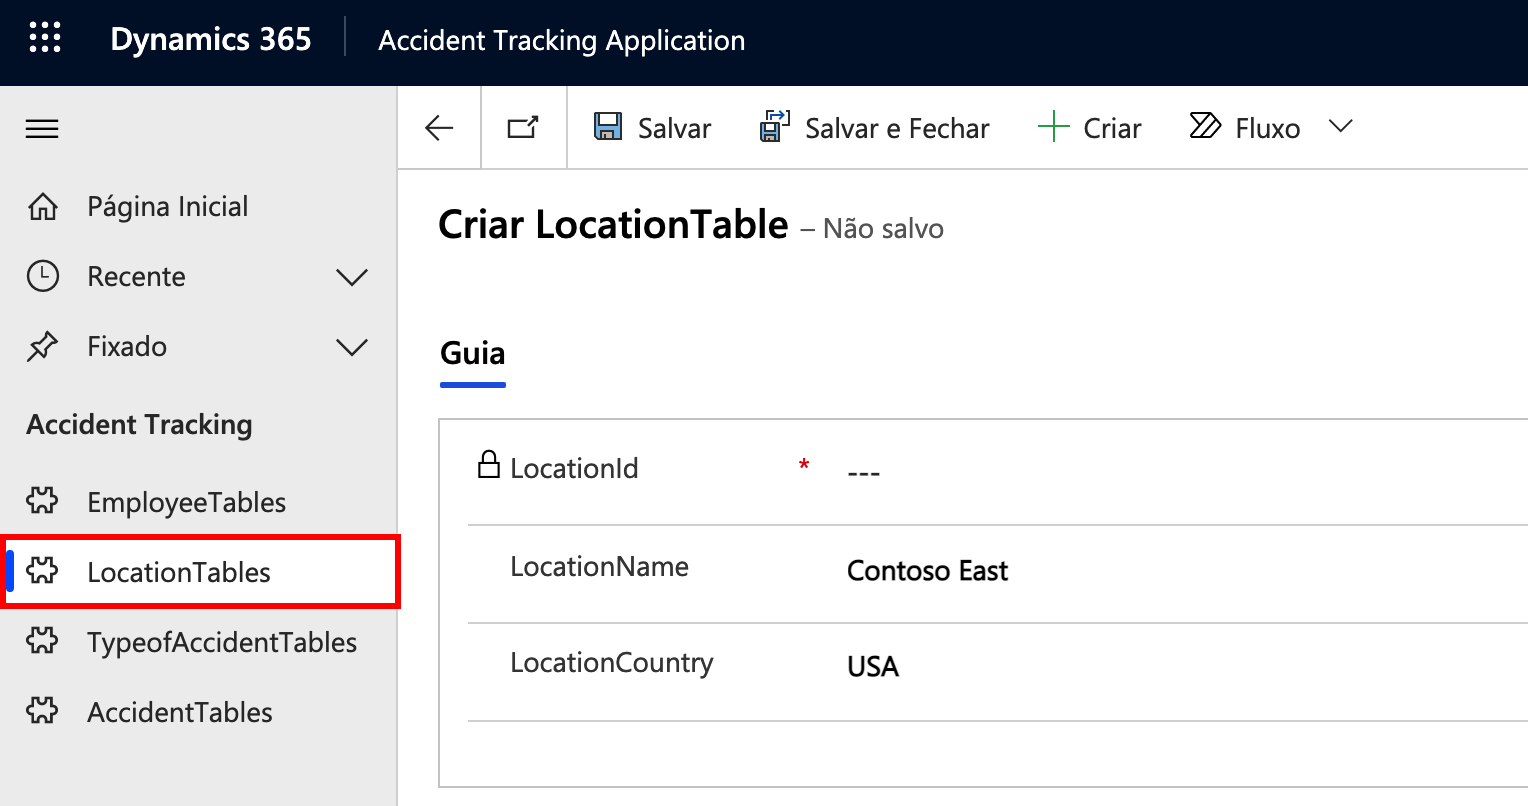1528x806 pixels.
Task: Click the LocationCountry field label
Action: [x=612, y=664]
